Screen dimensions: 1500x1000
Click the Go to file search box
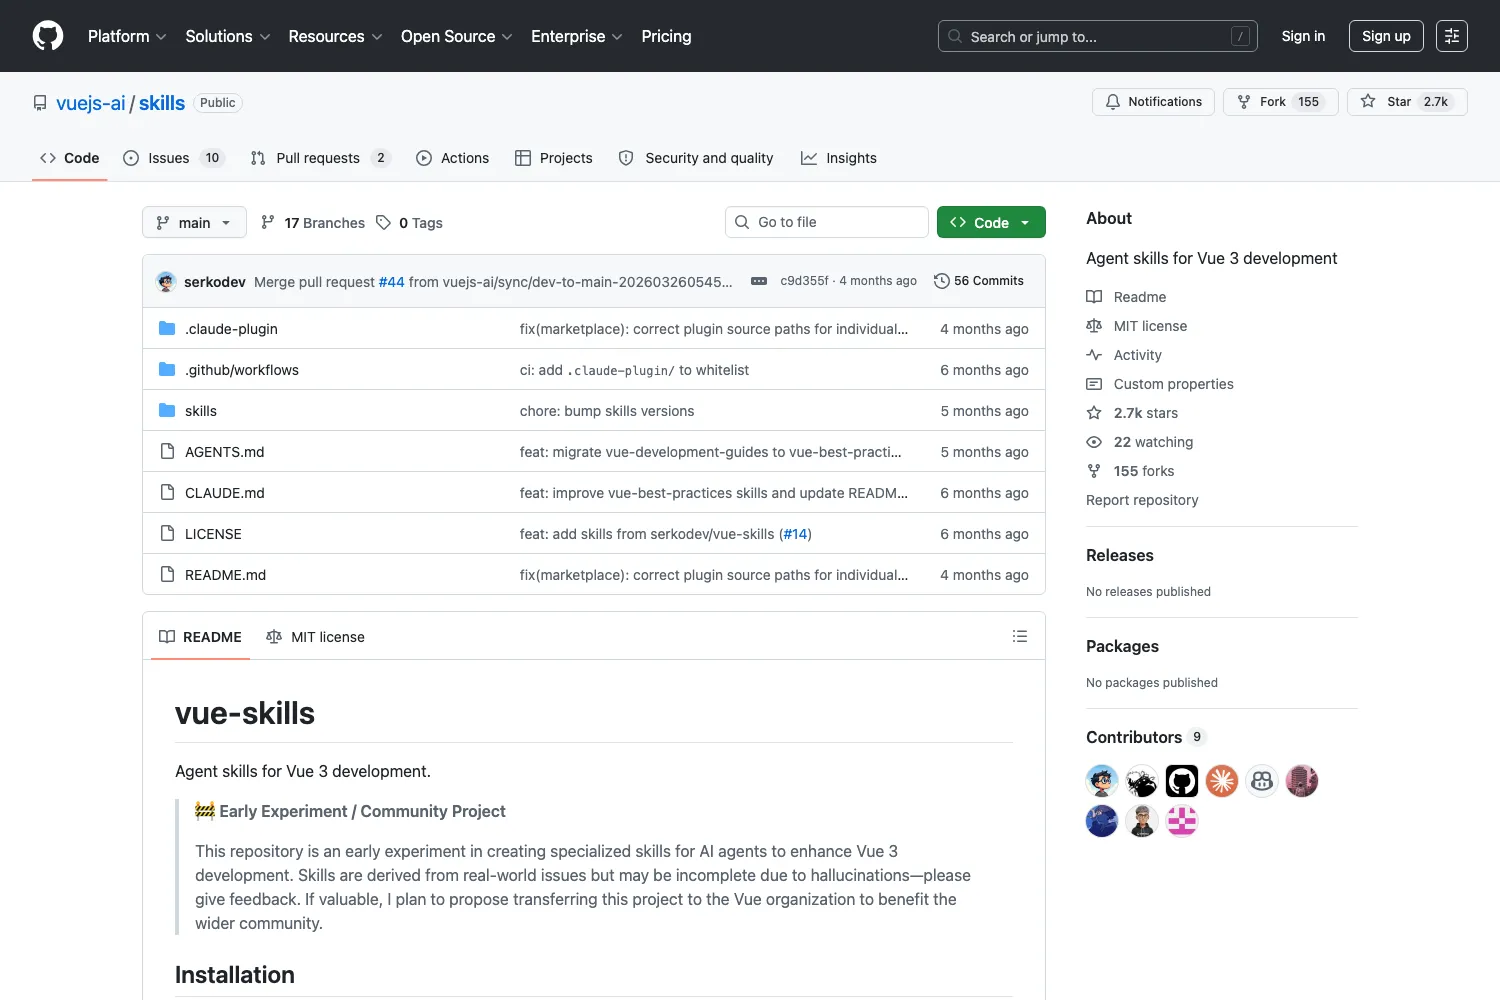tap(827, 222)
